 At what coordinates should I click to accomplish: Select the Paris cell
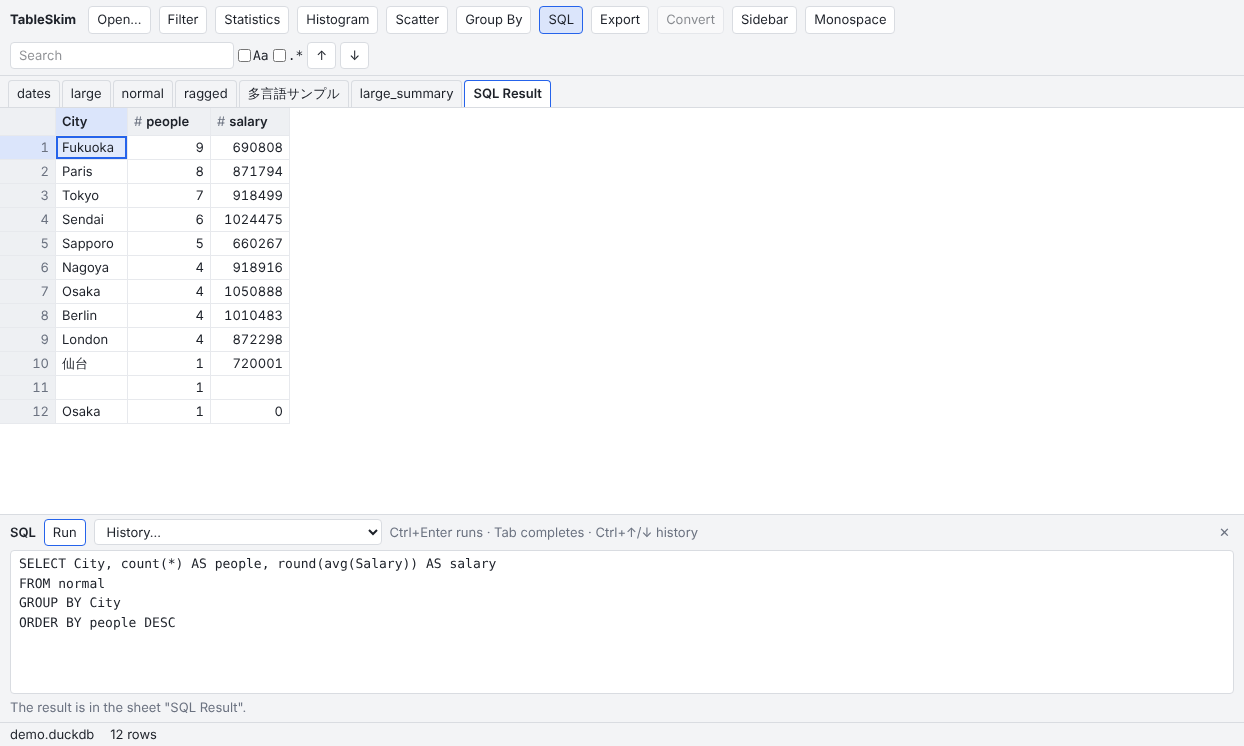click(91, 171)
